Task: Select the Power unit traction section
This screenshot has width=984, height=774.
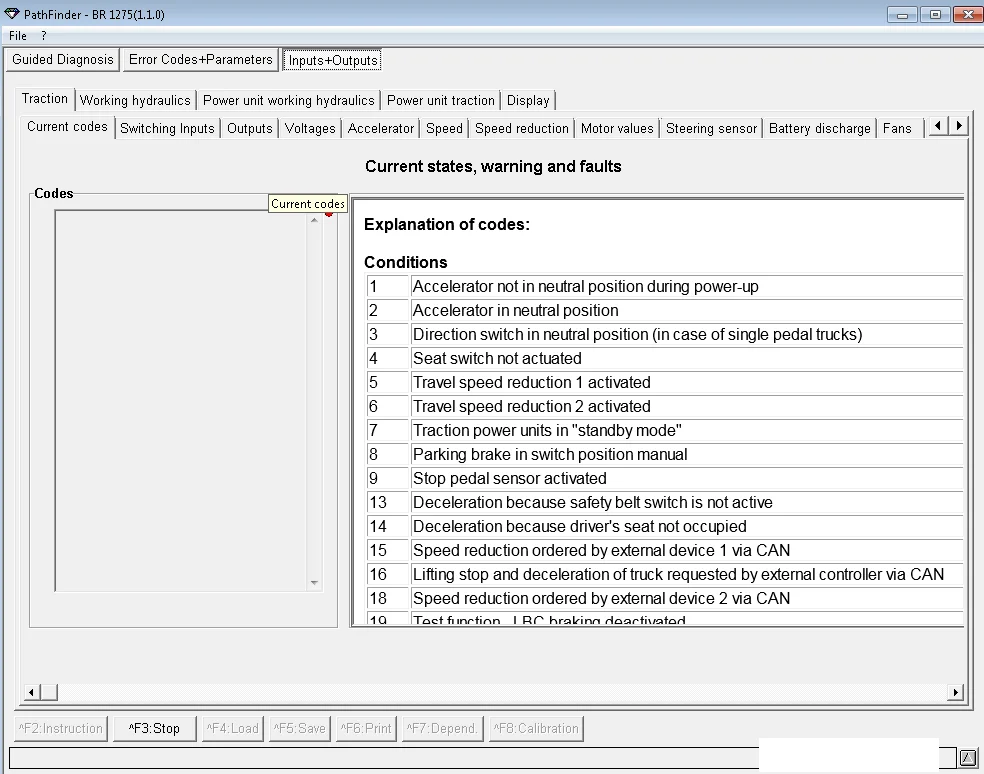Action: [440, 100]
